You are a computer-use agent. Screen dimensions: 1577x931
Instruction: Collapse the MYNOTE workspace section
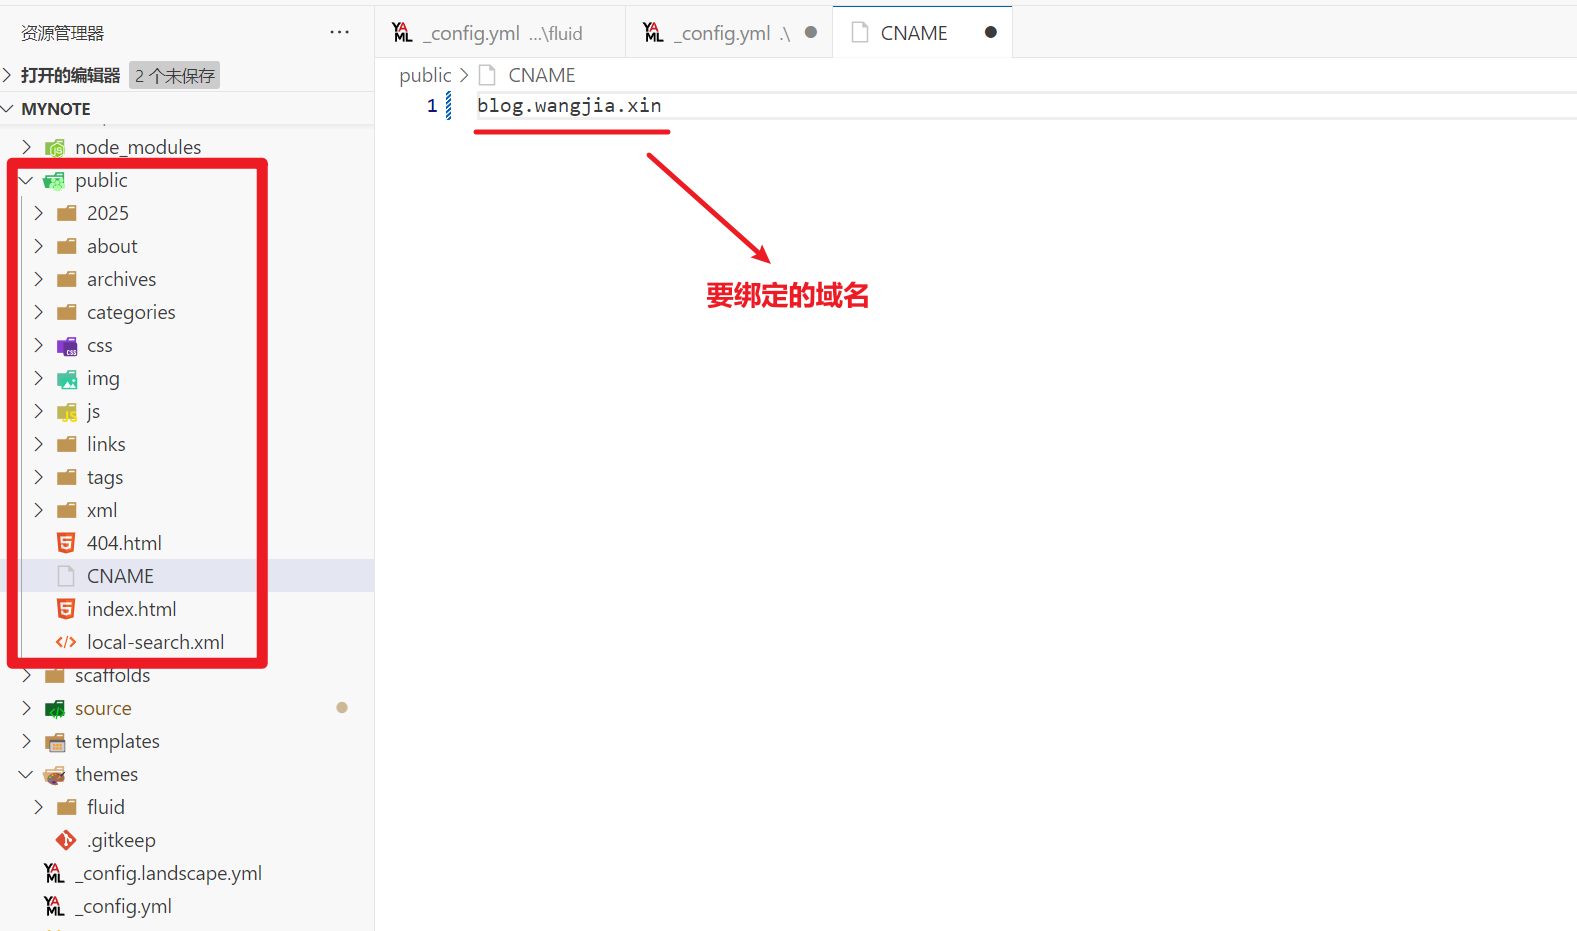click(8, 109)
